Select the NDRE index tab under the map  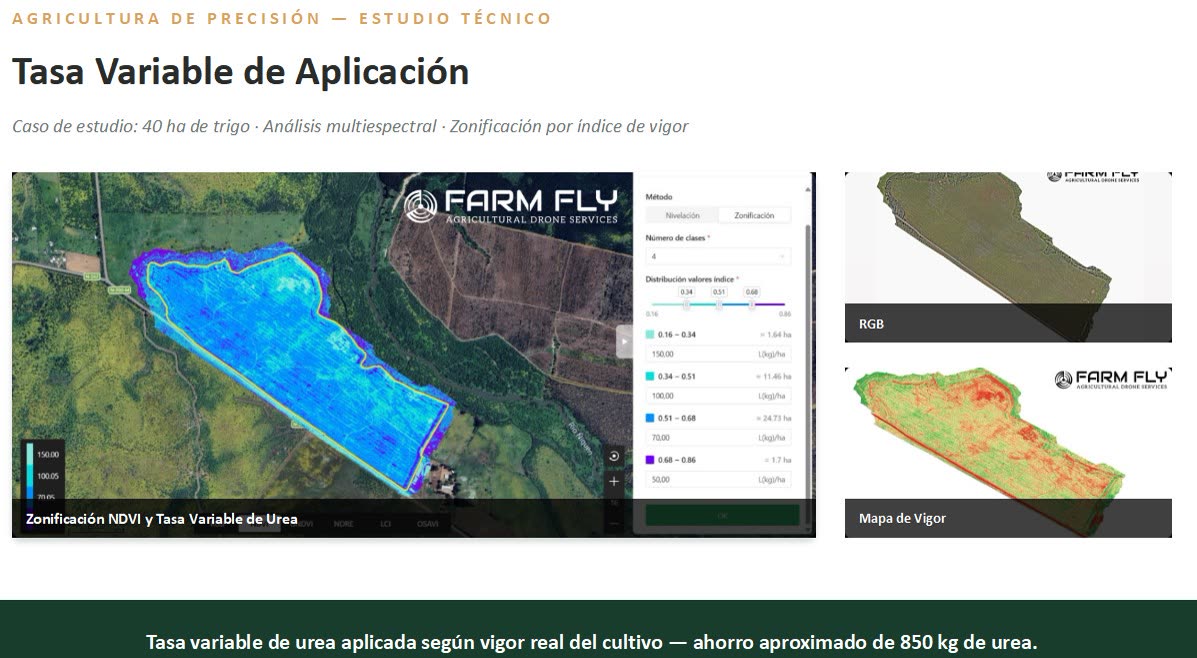[344, 524]
